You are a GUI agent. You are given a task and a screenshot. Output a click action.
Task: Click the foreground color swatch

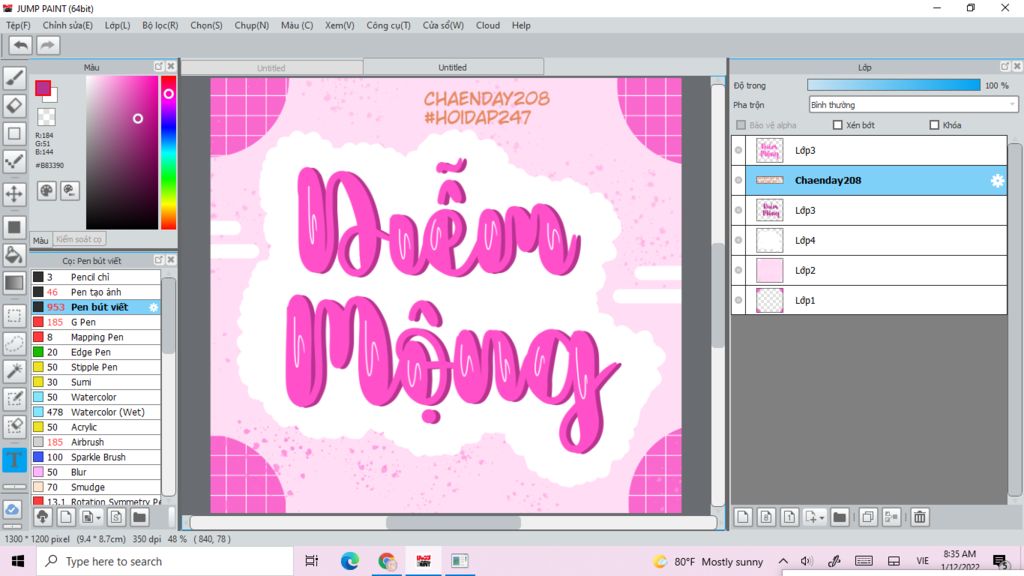point(43,88)
